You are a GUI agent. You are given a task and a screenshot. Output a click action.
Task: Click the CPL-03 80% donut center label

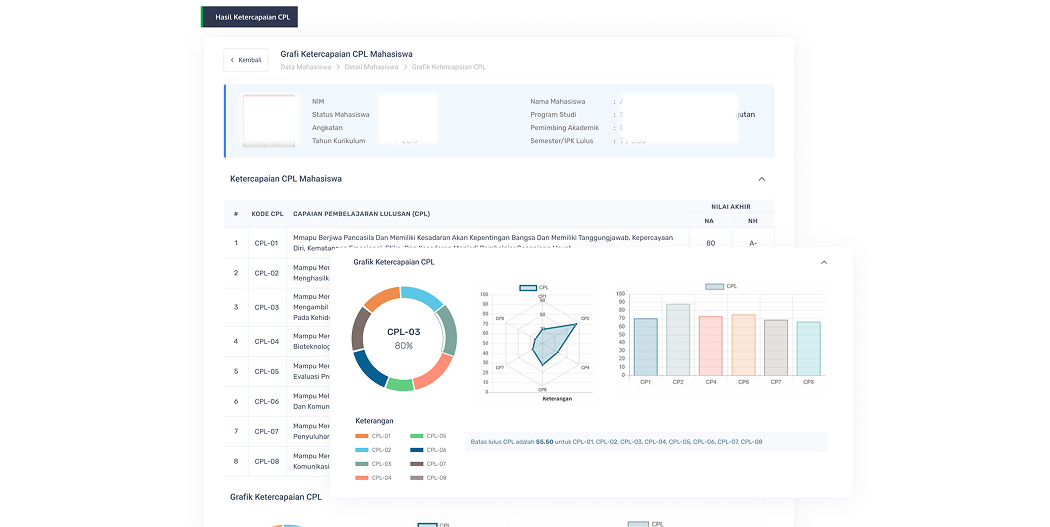click(x=404, y=339)
